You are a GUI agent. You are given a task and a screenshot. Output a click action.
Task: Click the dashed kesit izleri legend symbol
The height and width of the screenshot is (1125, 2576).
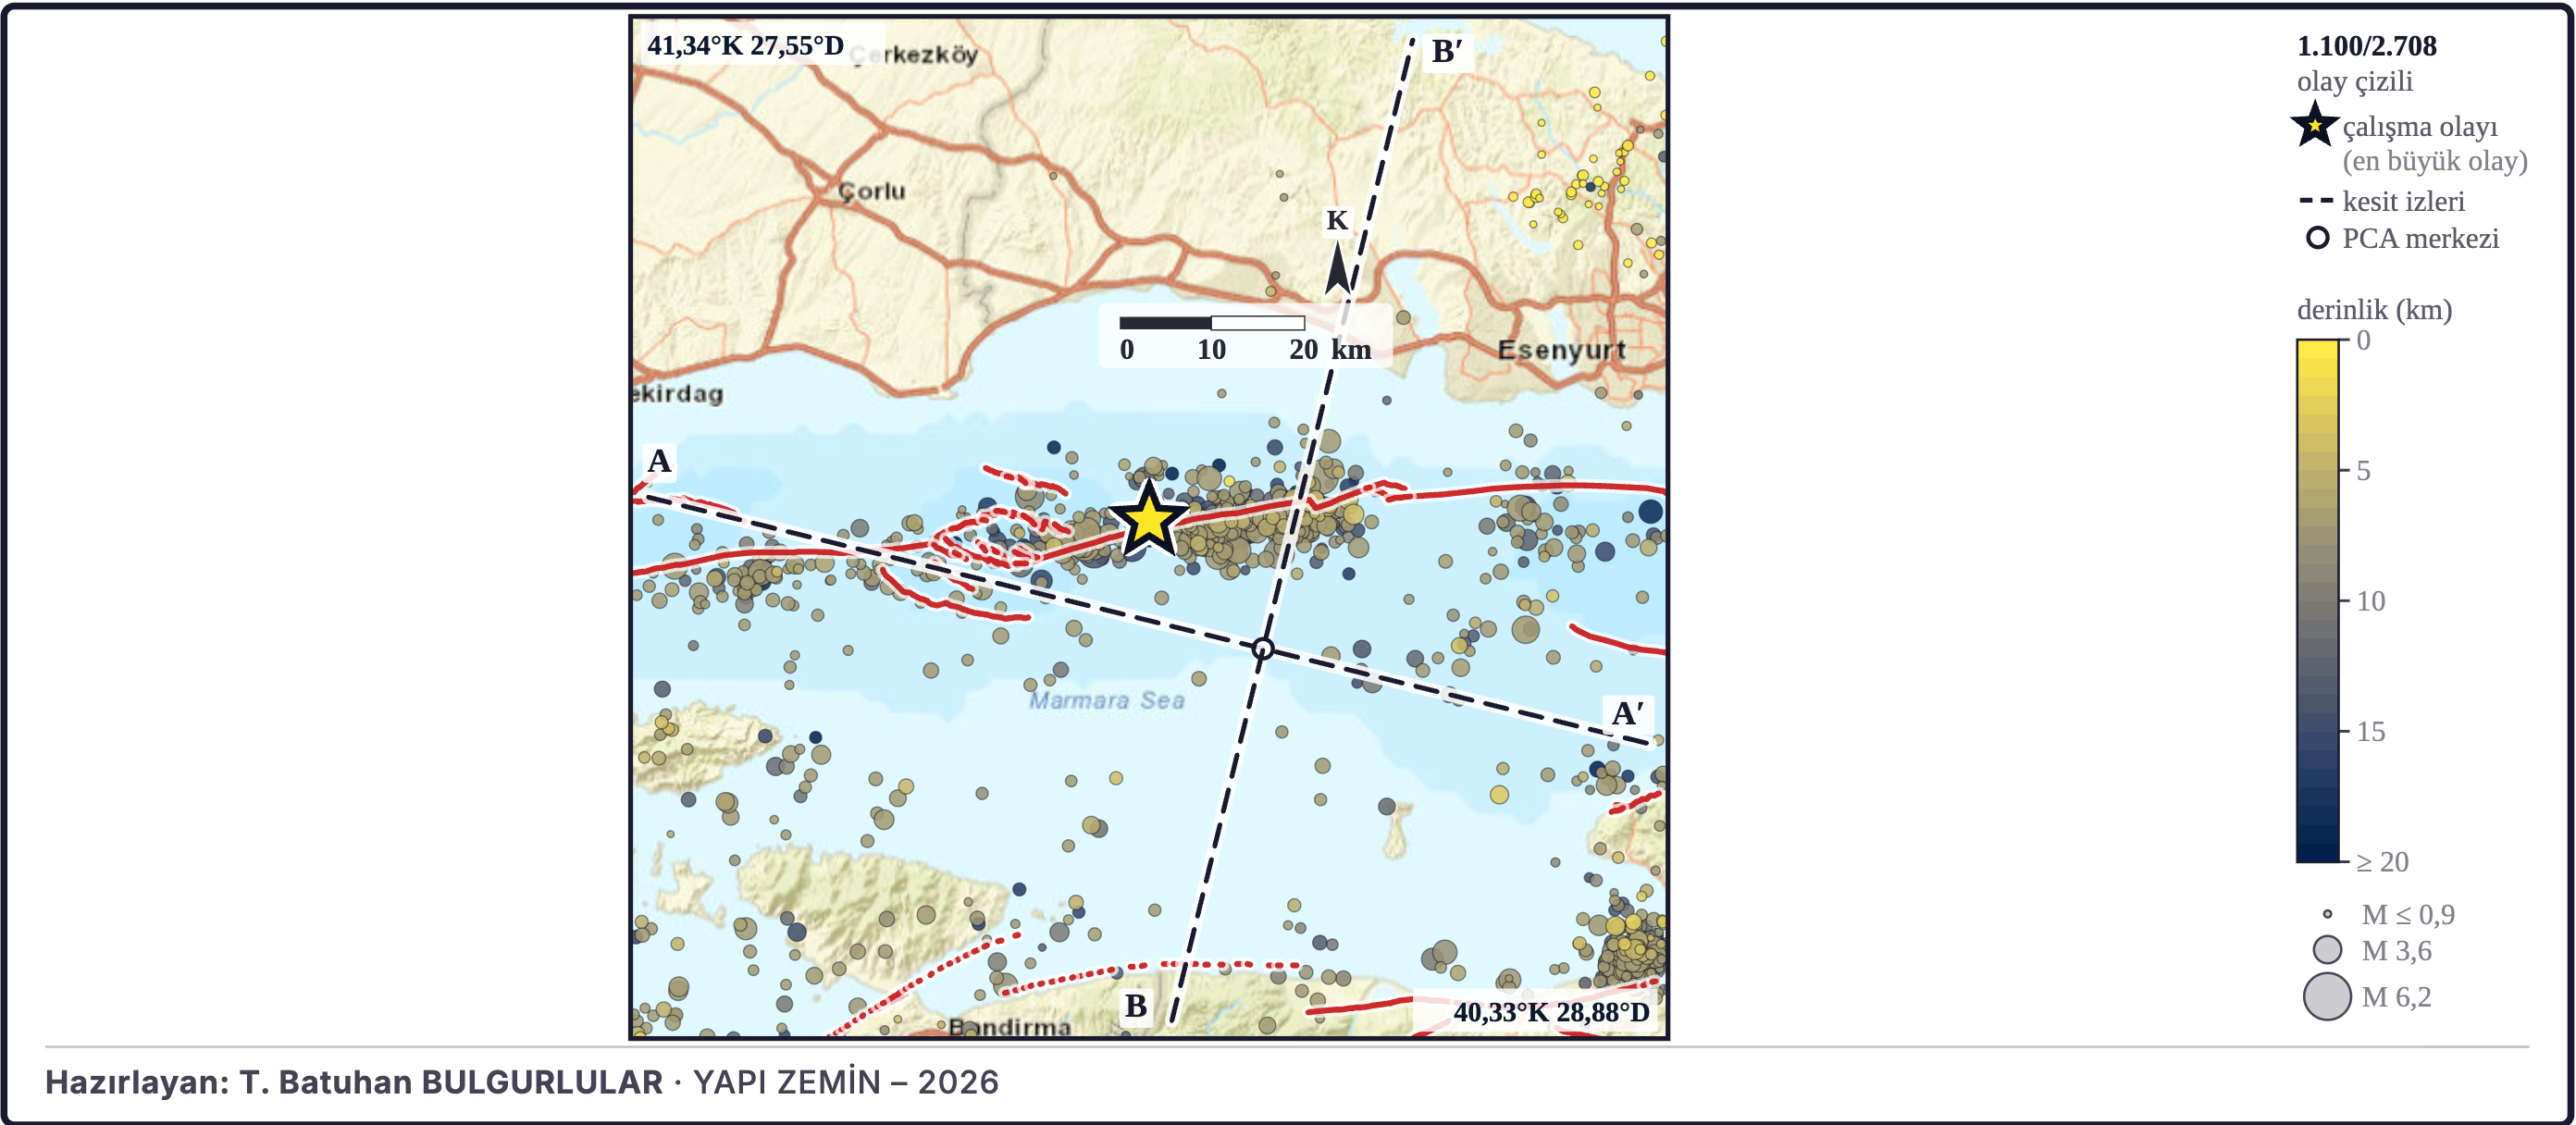click(2315, 201)
